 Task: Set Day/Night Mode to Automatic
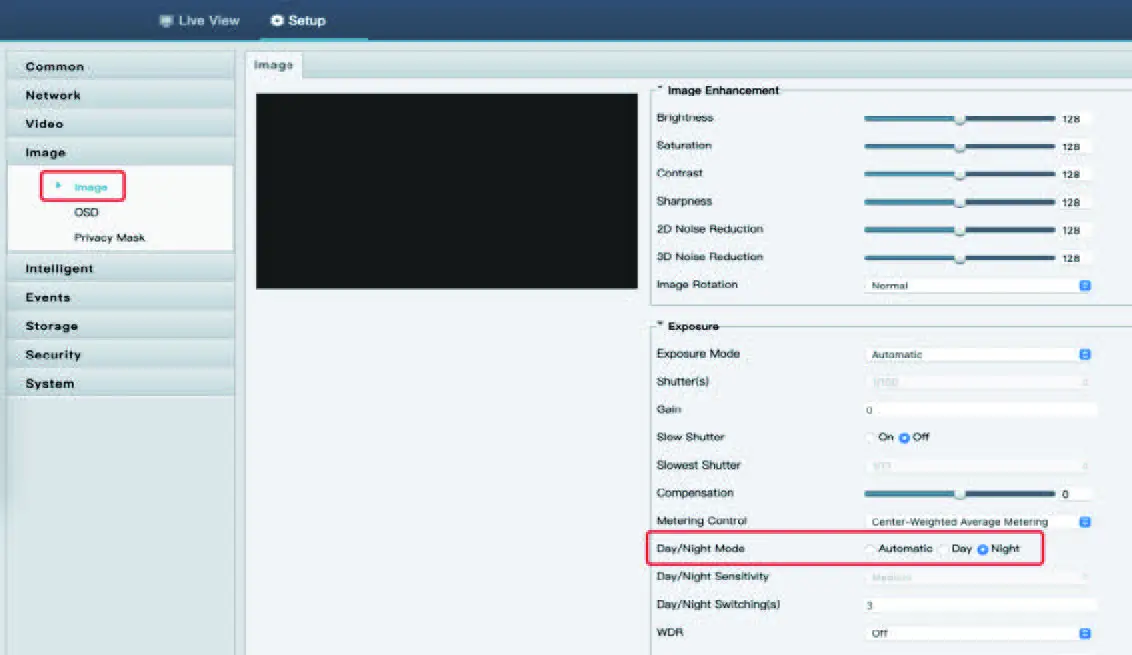(870, 550)
